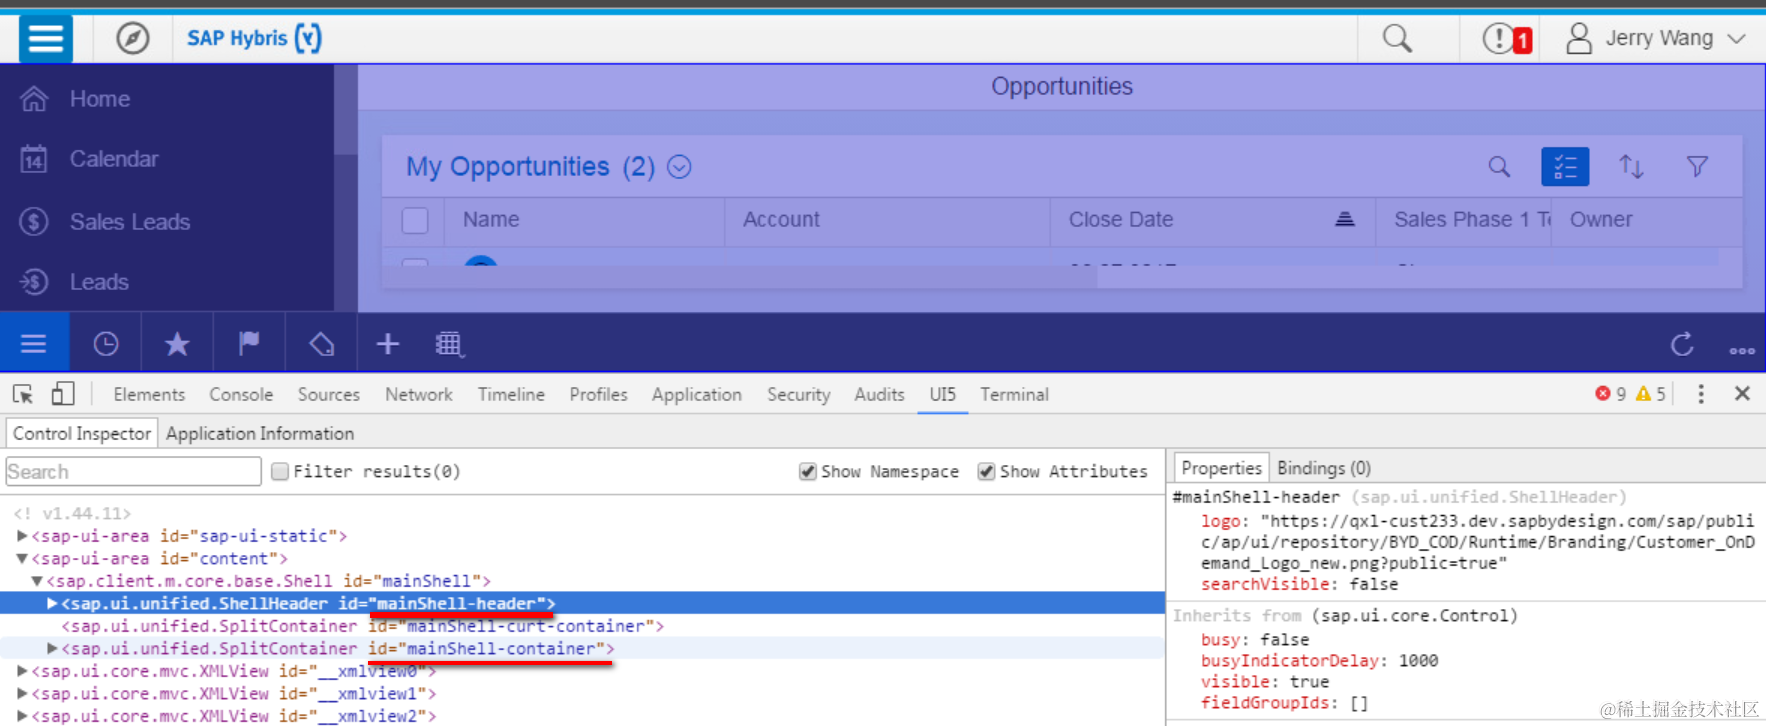Toggle the bottom toolbar menu icon
The width and height of the screenshot is (1766, 726).
pyautogui.click(x=34, y=344)
